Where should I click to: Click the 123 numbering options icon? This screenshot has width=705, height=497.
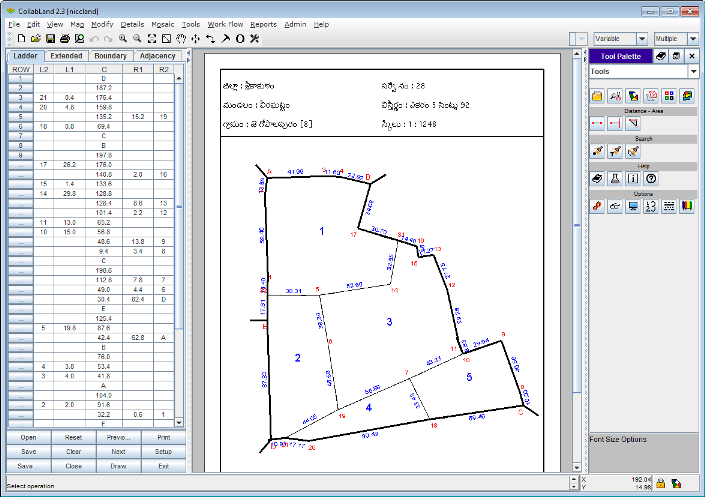tap(651, 206)
